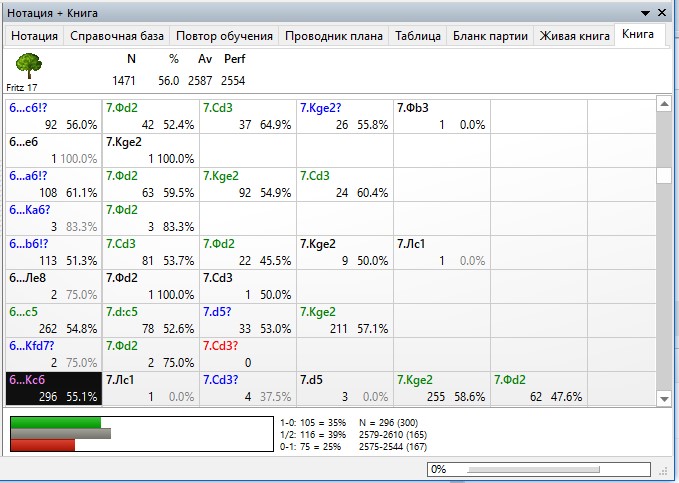Close the Нотация + Книга panel
The image size is (679, 483).
[x=665, y=12]
